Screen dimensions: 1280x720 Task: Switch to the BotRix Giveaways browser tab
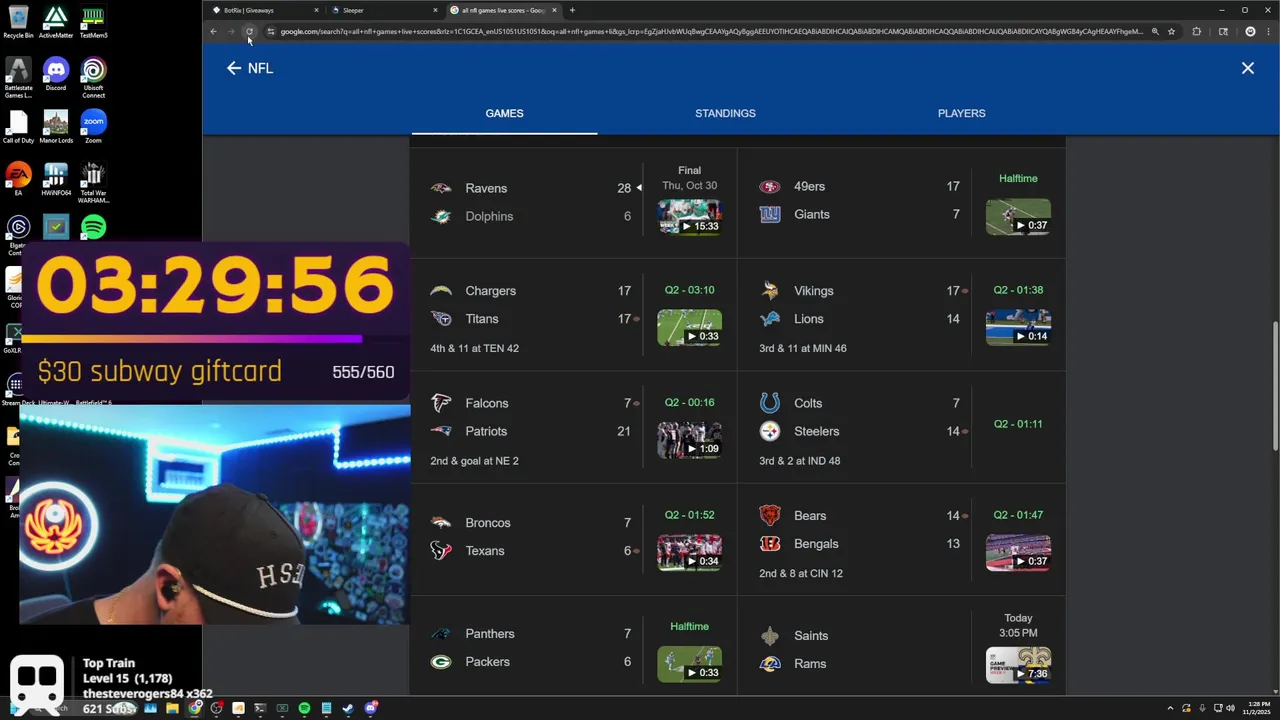tap(264, 10)
